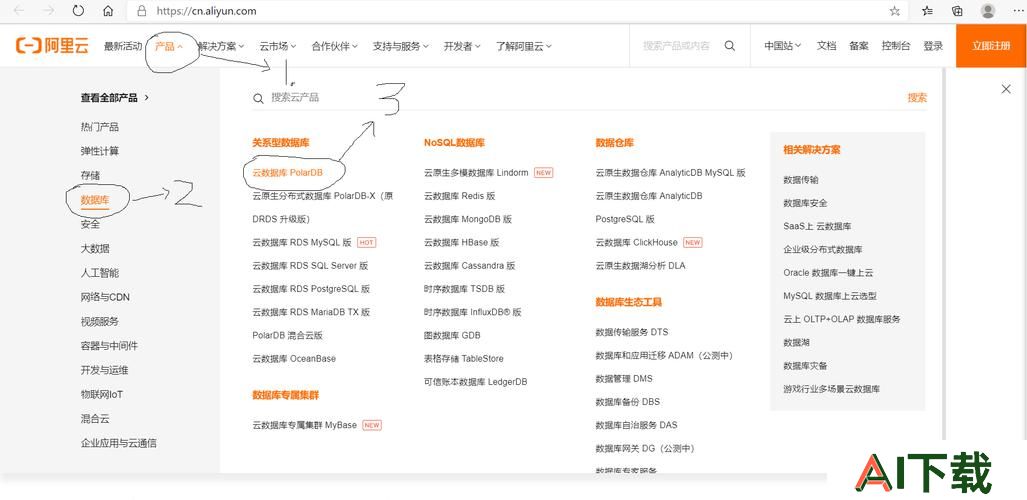
Task: Open the 文档 link
Action: click(826, 46)
